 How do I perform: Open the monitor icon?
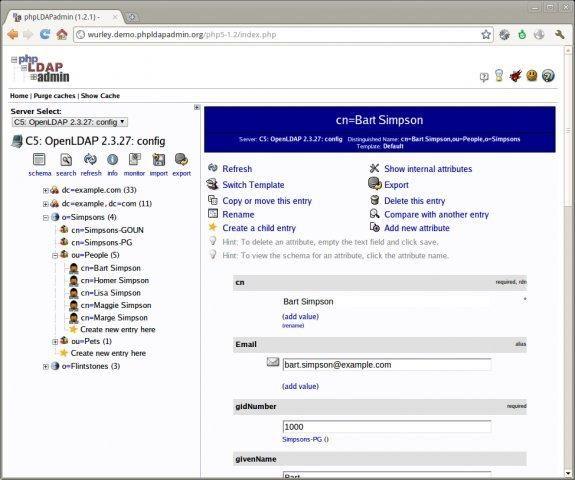point(135,160)
